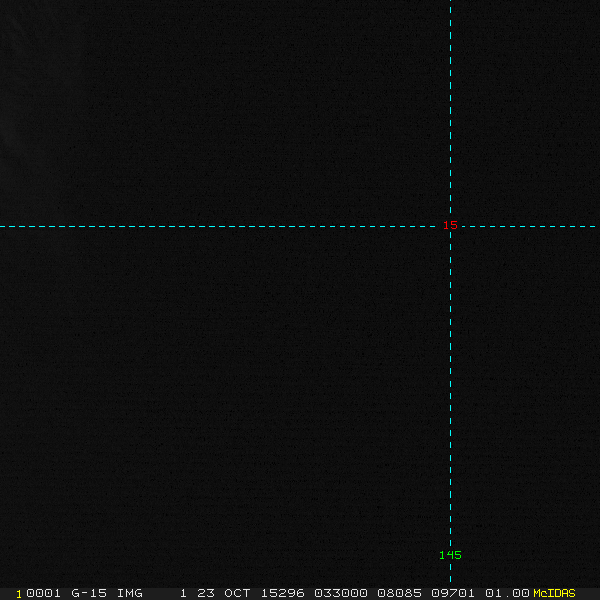Click the green 145 longitude label
This screenshot has height=600, width=600.
pos(450,555)
